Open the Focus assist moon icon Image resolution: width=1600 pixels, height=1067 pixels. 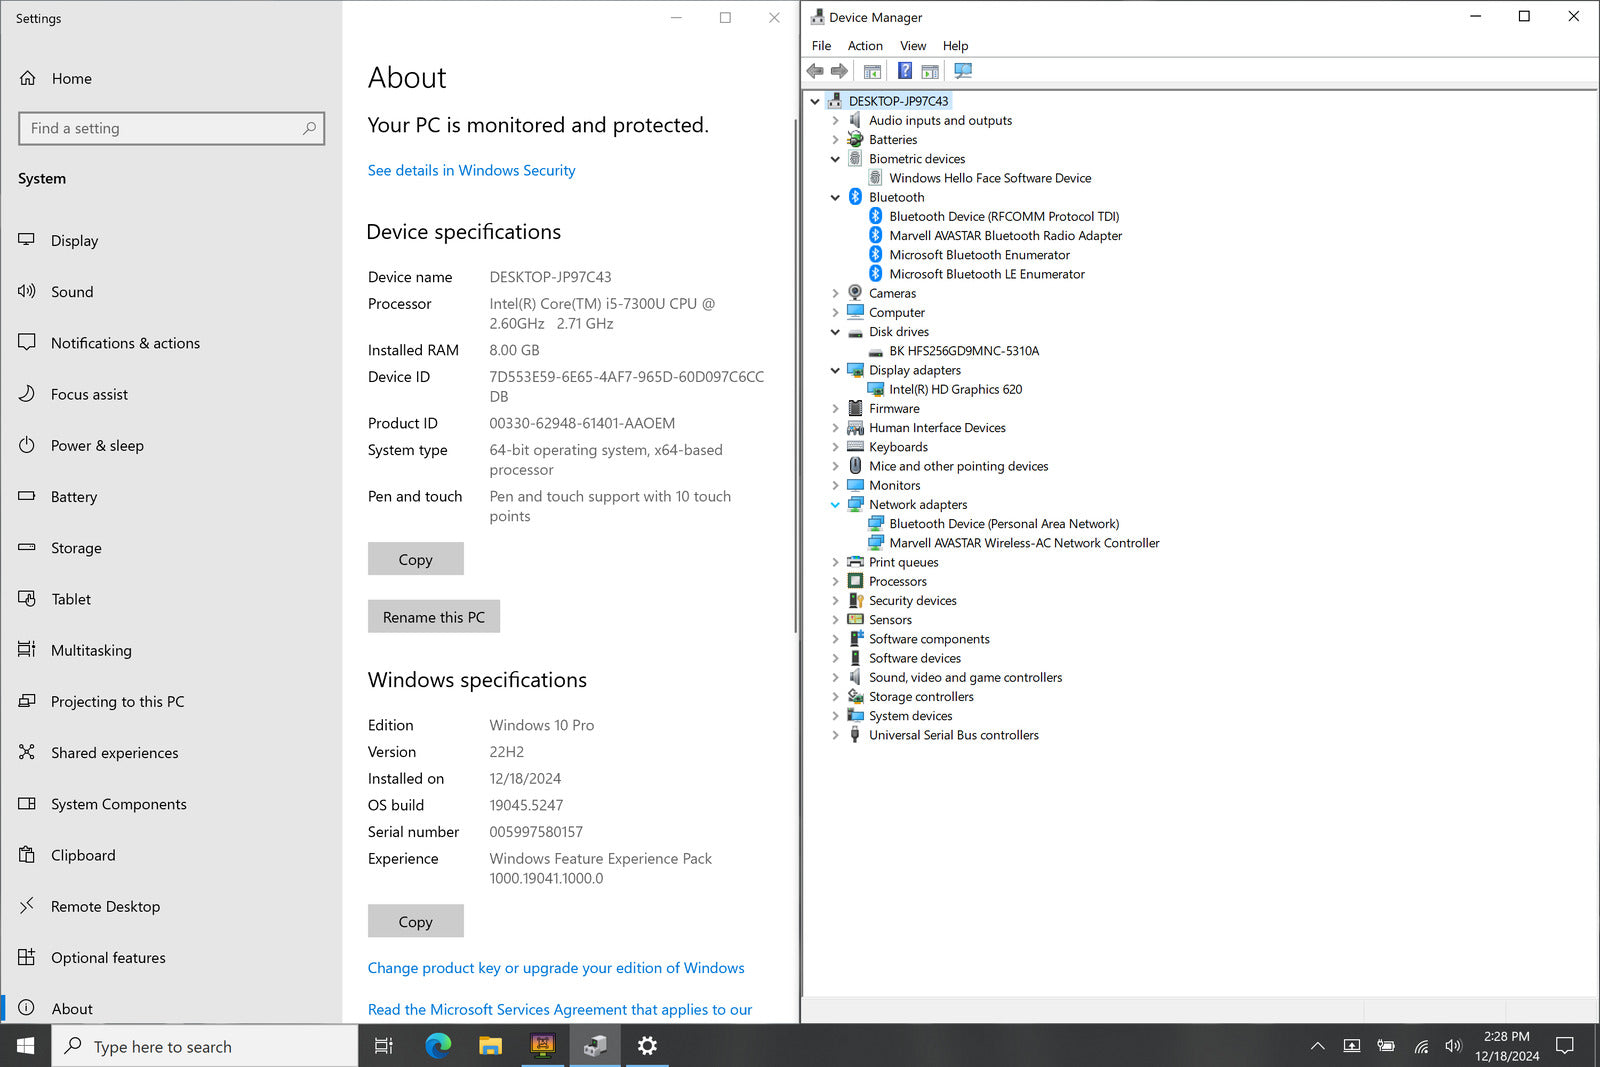click(x=27, y=394)
